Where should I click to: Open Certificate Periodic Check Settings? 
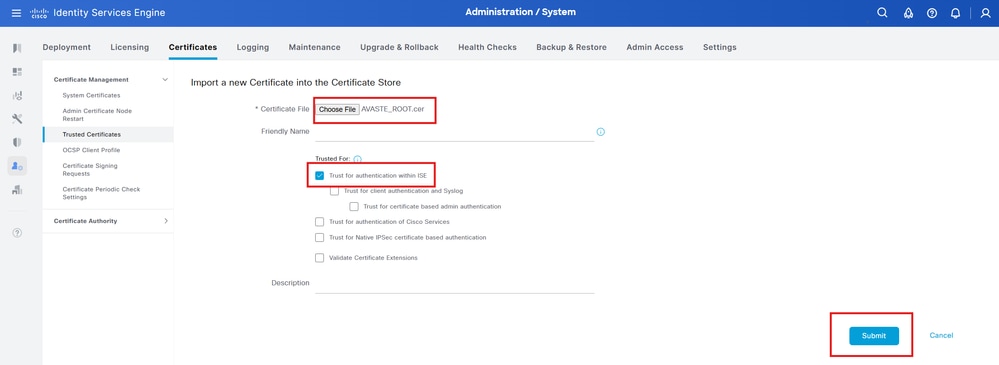tap(101, 193)
